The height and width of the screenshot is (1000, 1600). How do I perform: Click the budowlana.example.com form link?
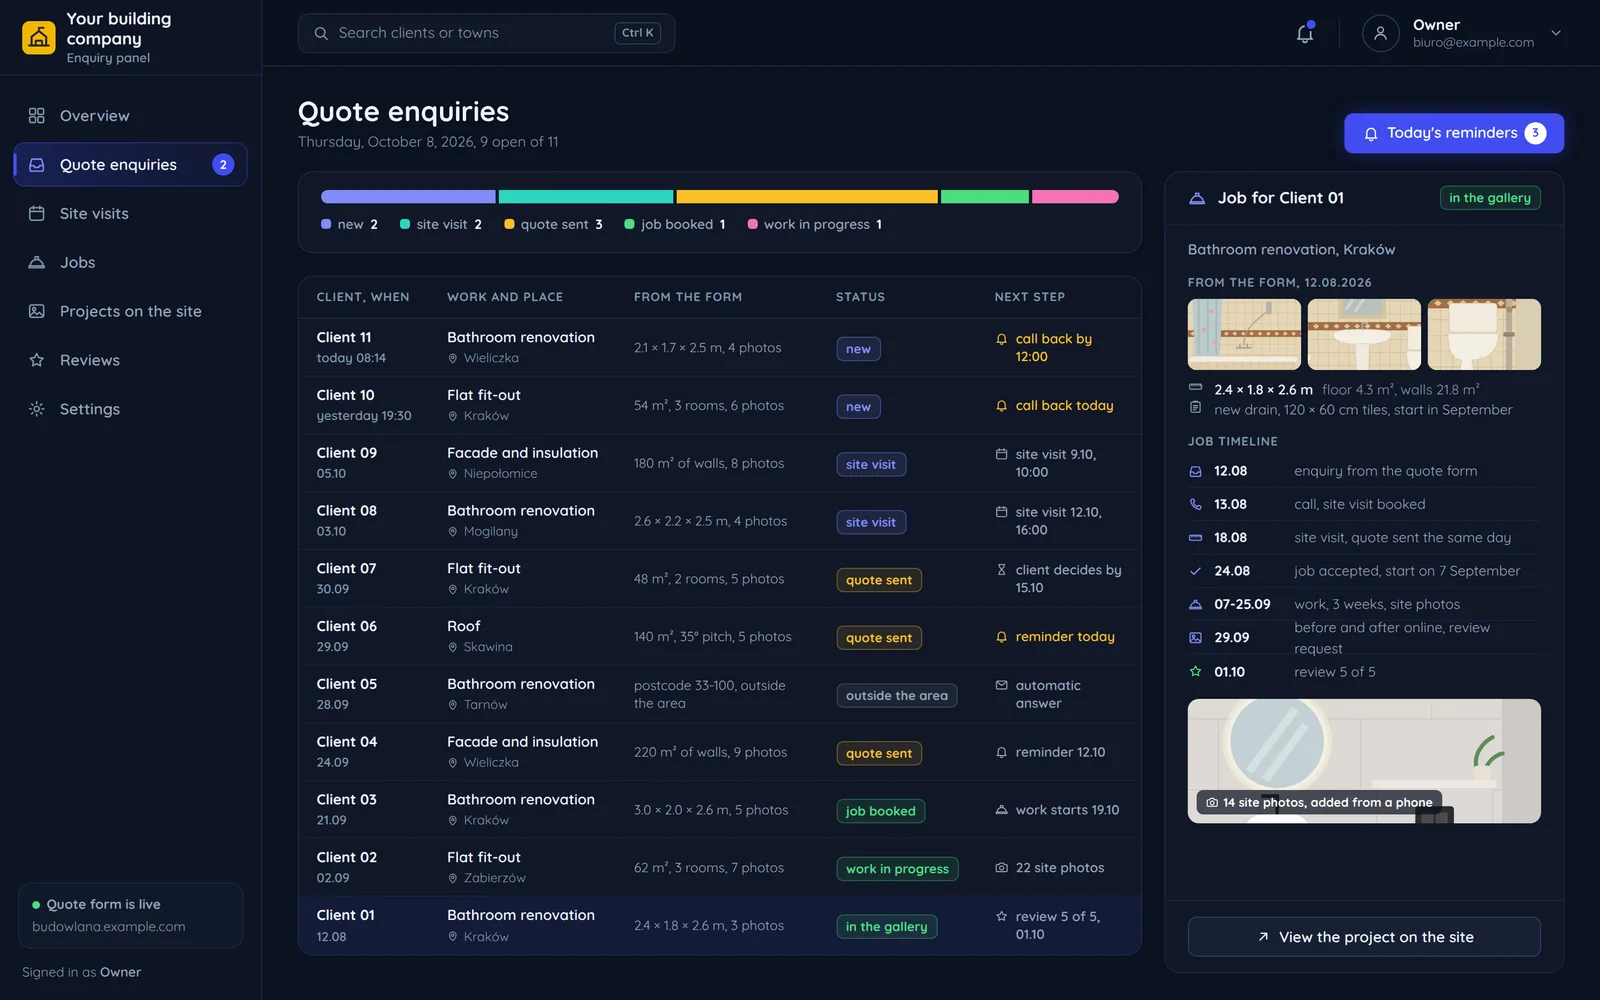click(109, 927)
